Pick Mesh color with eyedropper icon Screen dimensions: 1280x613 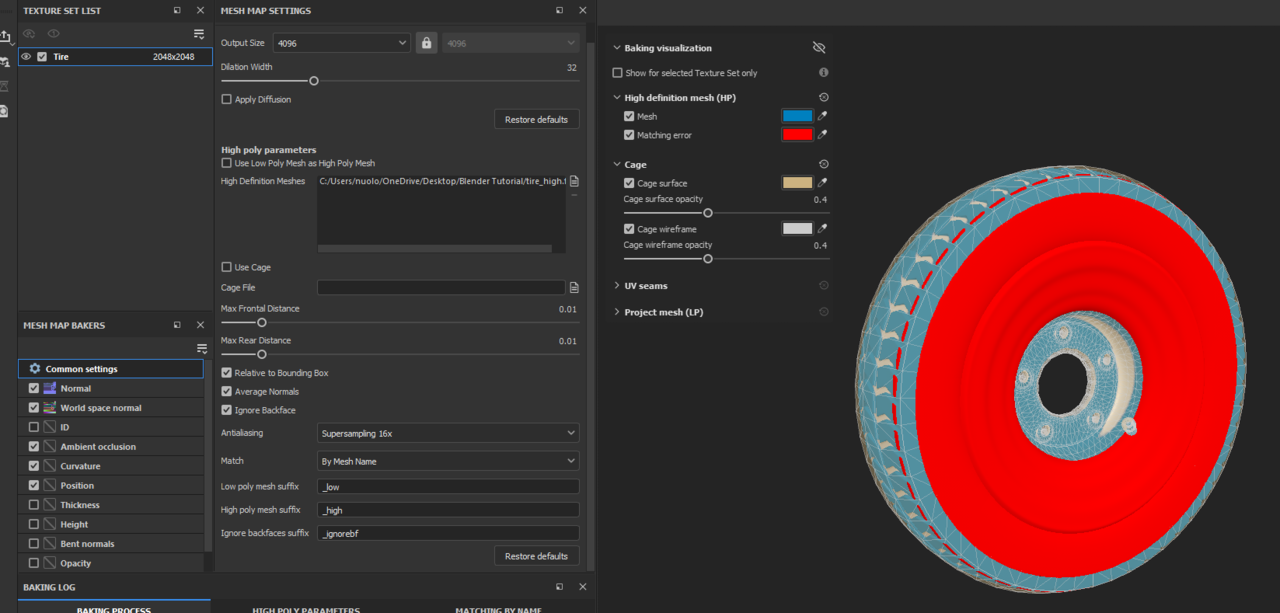823,116
